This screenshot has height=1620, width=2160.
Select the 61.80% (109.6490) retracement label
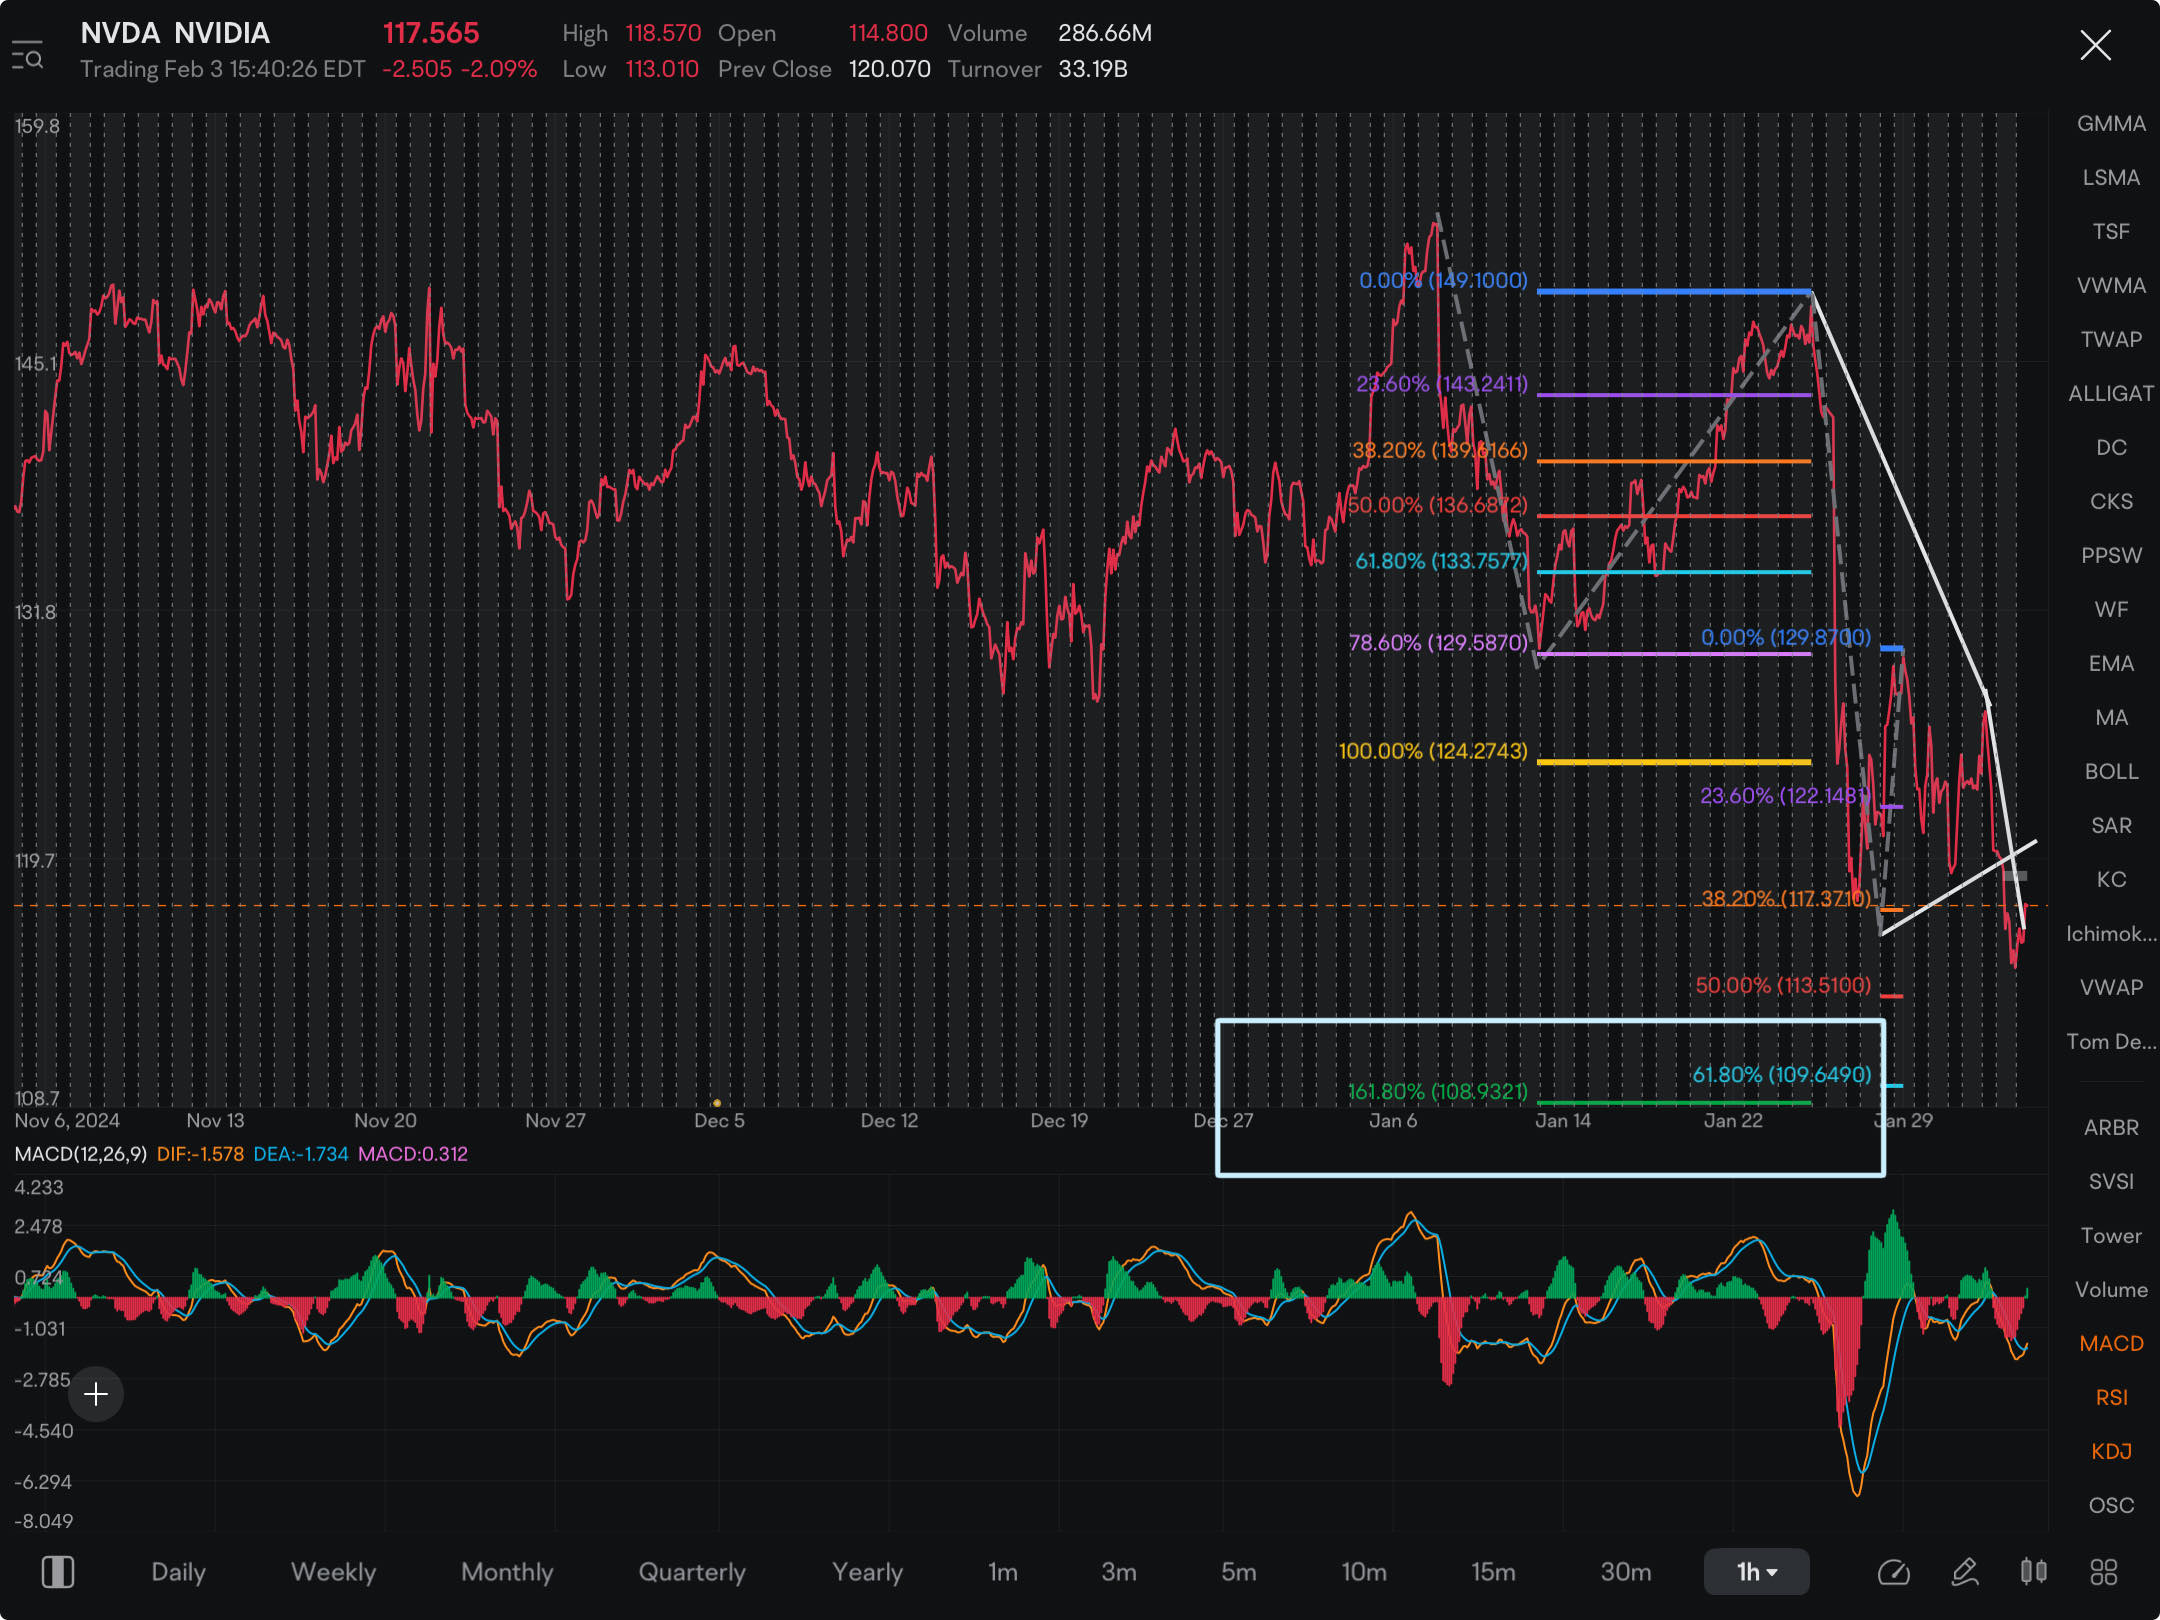pyautogui.click(x=1781, y=1075)
